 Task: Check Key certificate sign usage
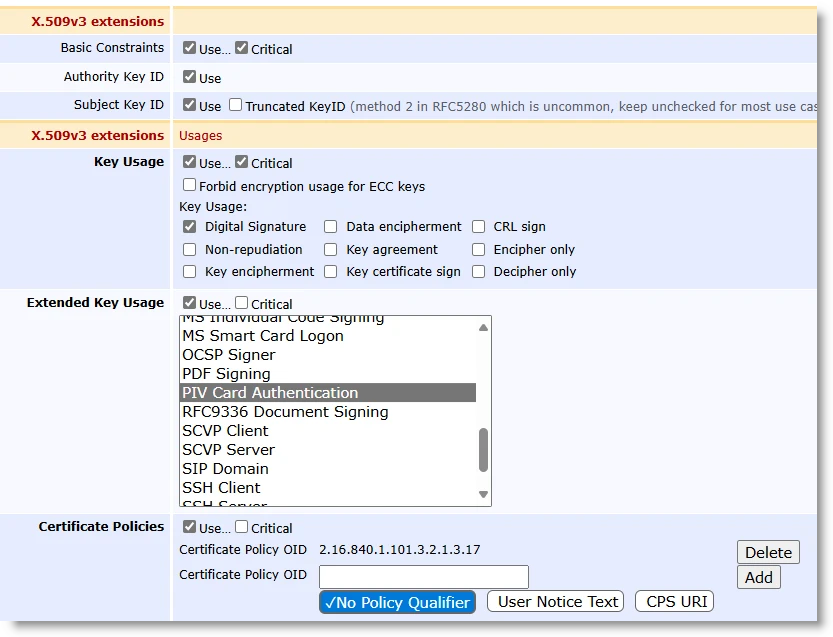330,272
